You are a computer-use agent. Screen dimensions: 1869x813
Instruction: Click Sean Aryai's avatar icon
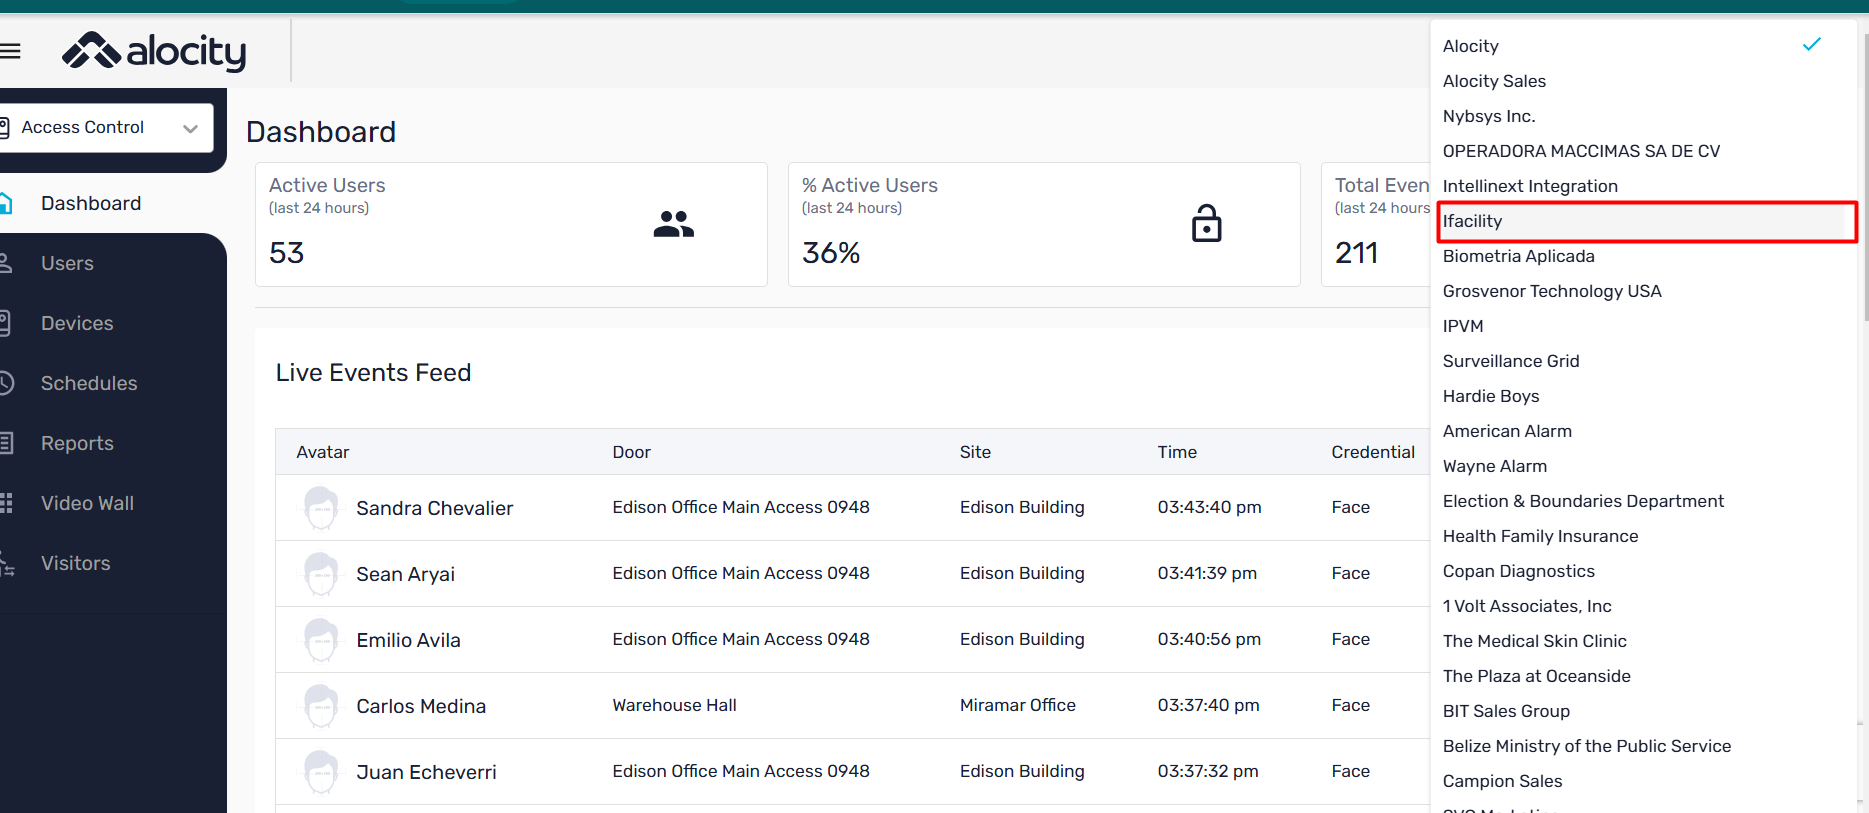pyautogui.click(x=321, y=574)
